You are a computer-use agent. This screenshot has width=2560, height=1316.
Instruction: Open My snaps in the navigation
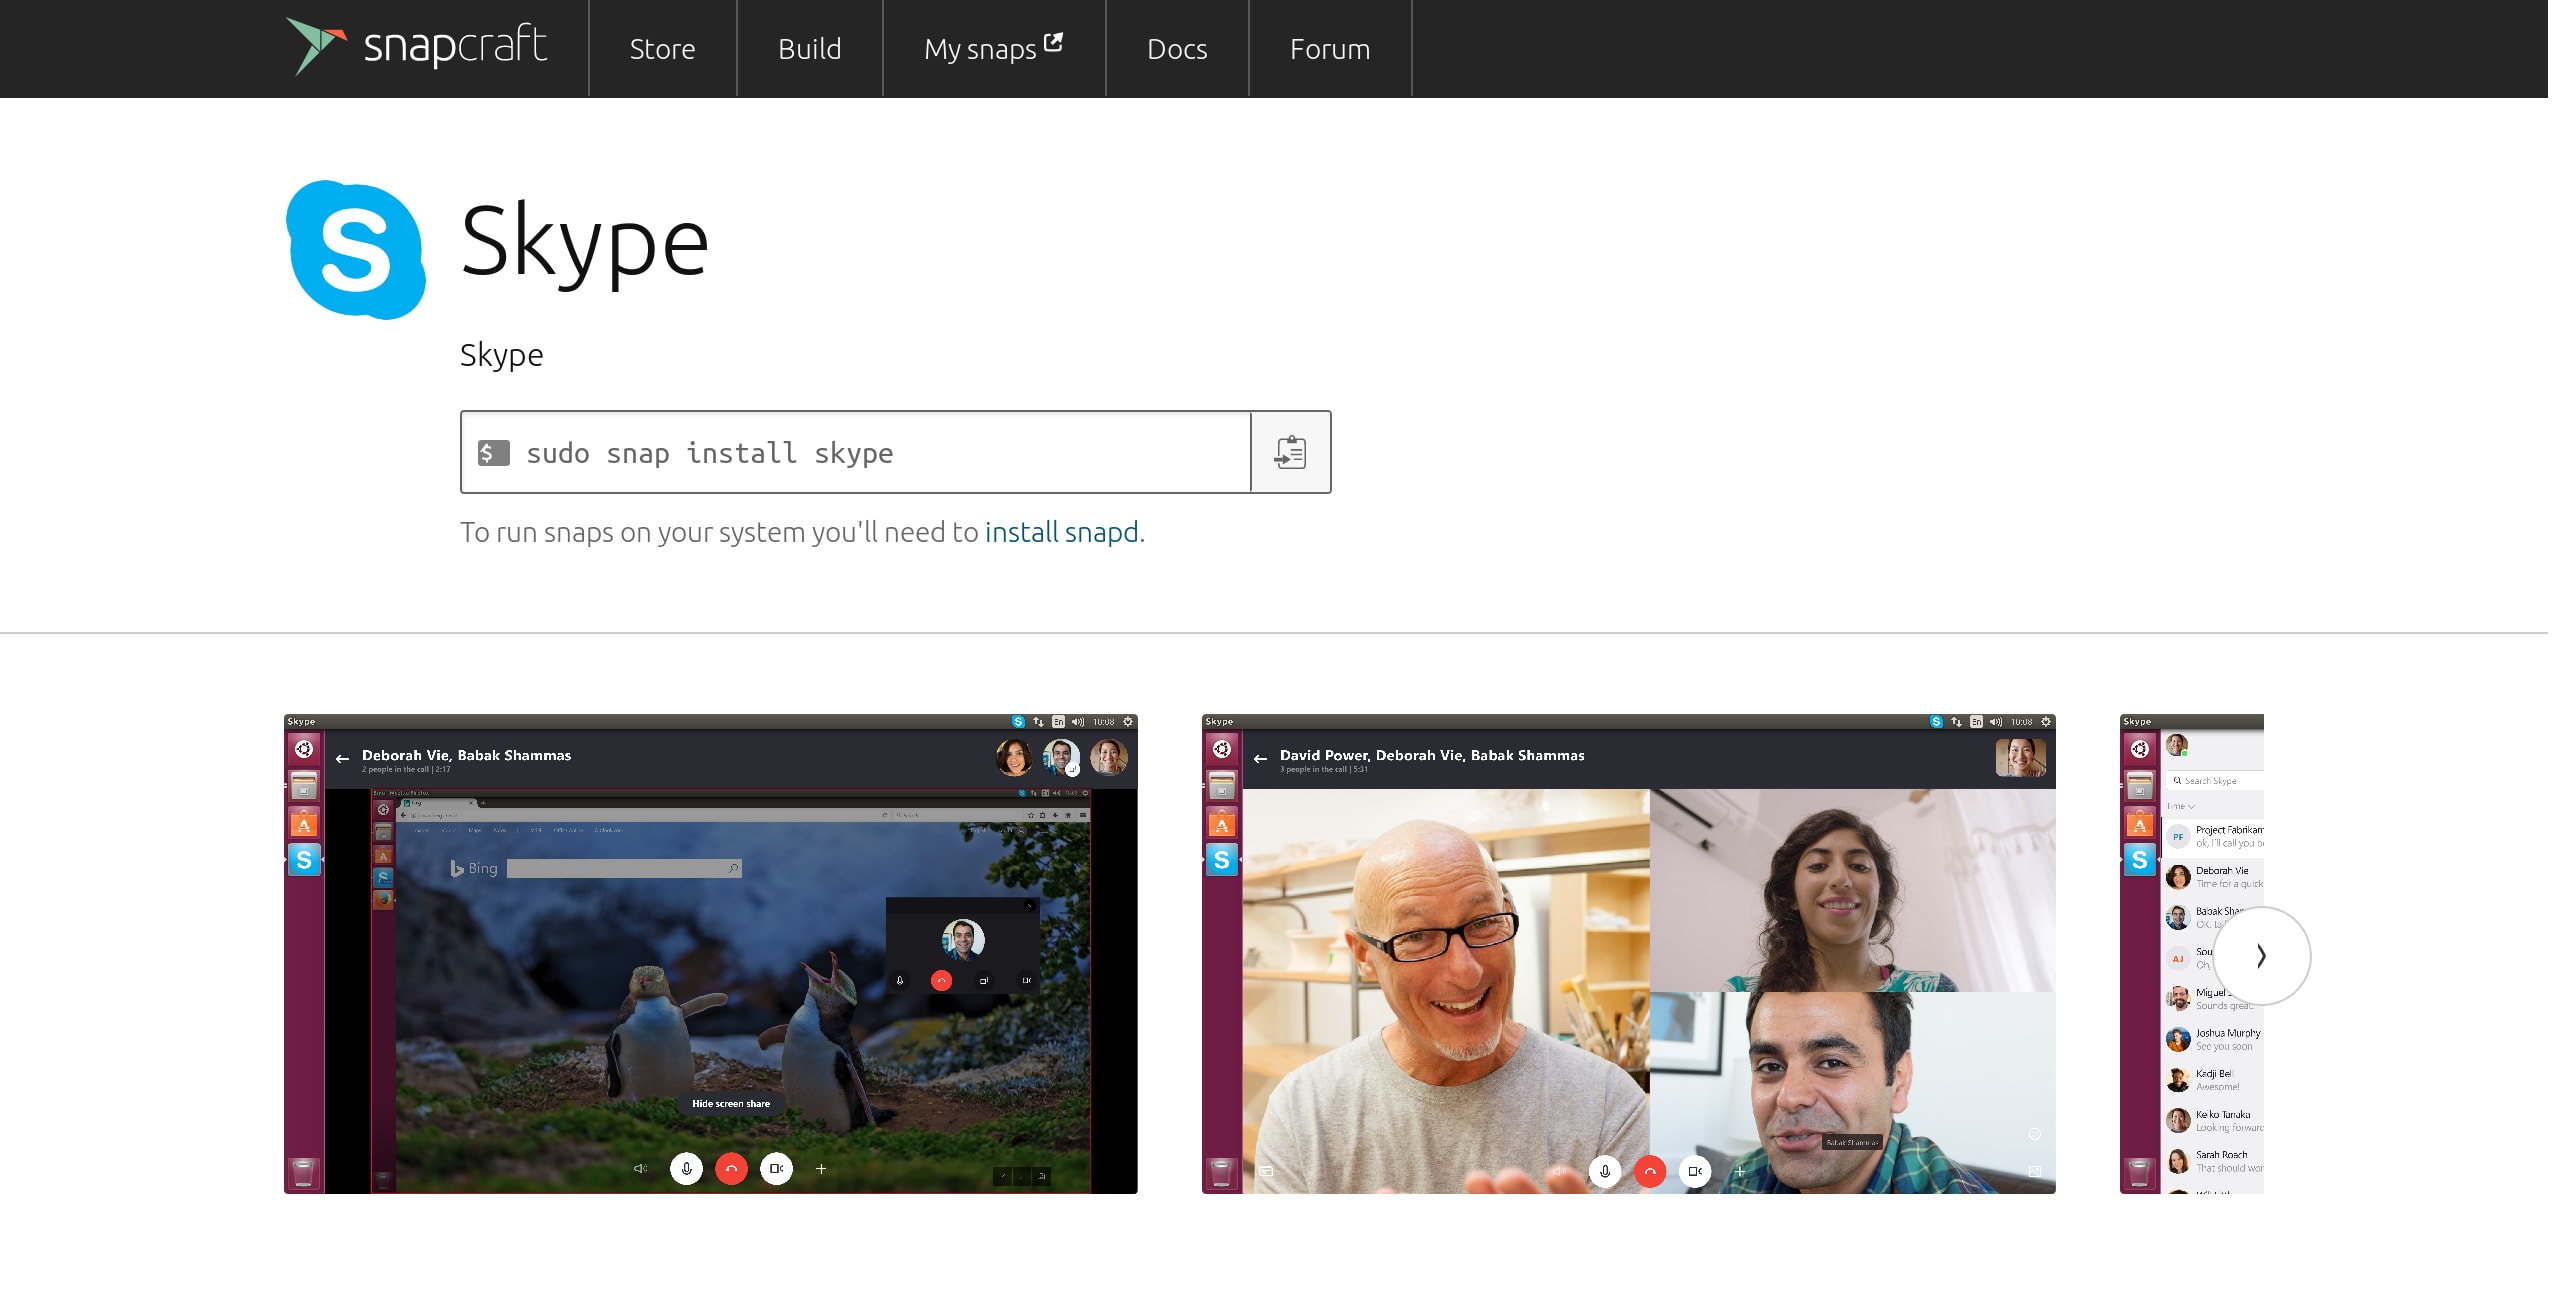click(980, 49)
